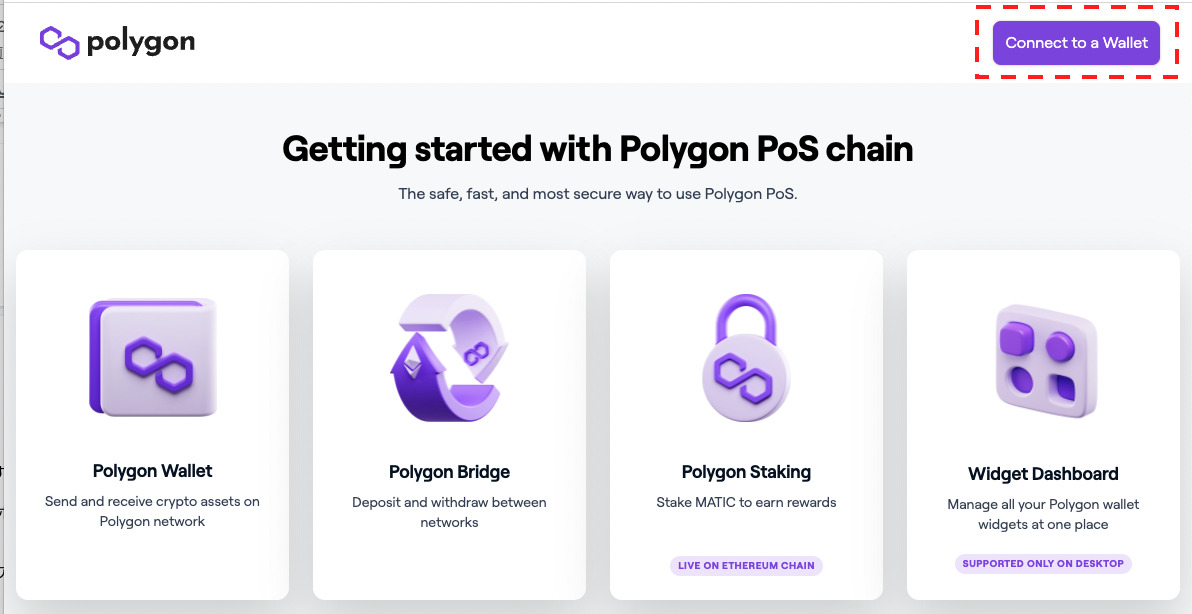Click the 'safe, fast, and most secure' subtitle
This screenshot has width=1192, height=614.
coord(597,194)
